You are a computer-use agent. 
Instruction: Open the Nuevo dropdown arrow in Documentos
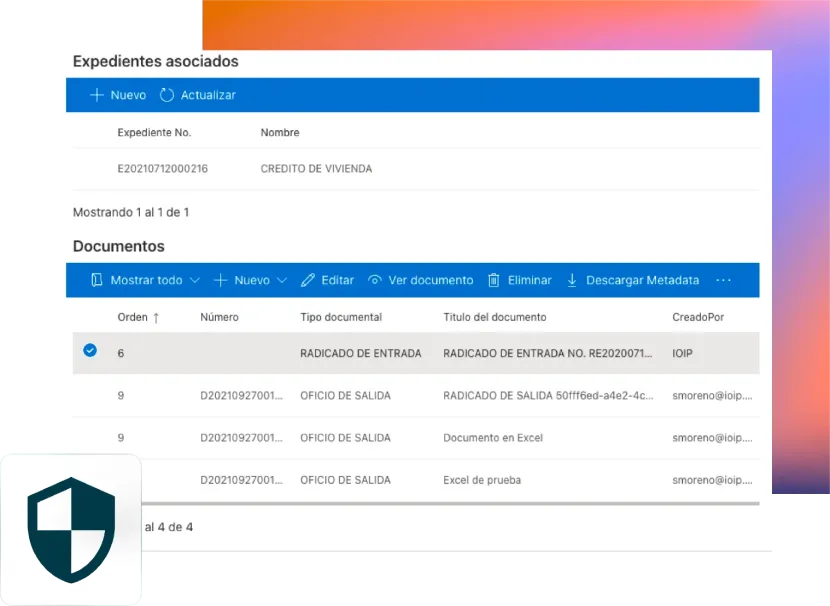pyautogui.click(x=282, y=281)
